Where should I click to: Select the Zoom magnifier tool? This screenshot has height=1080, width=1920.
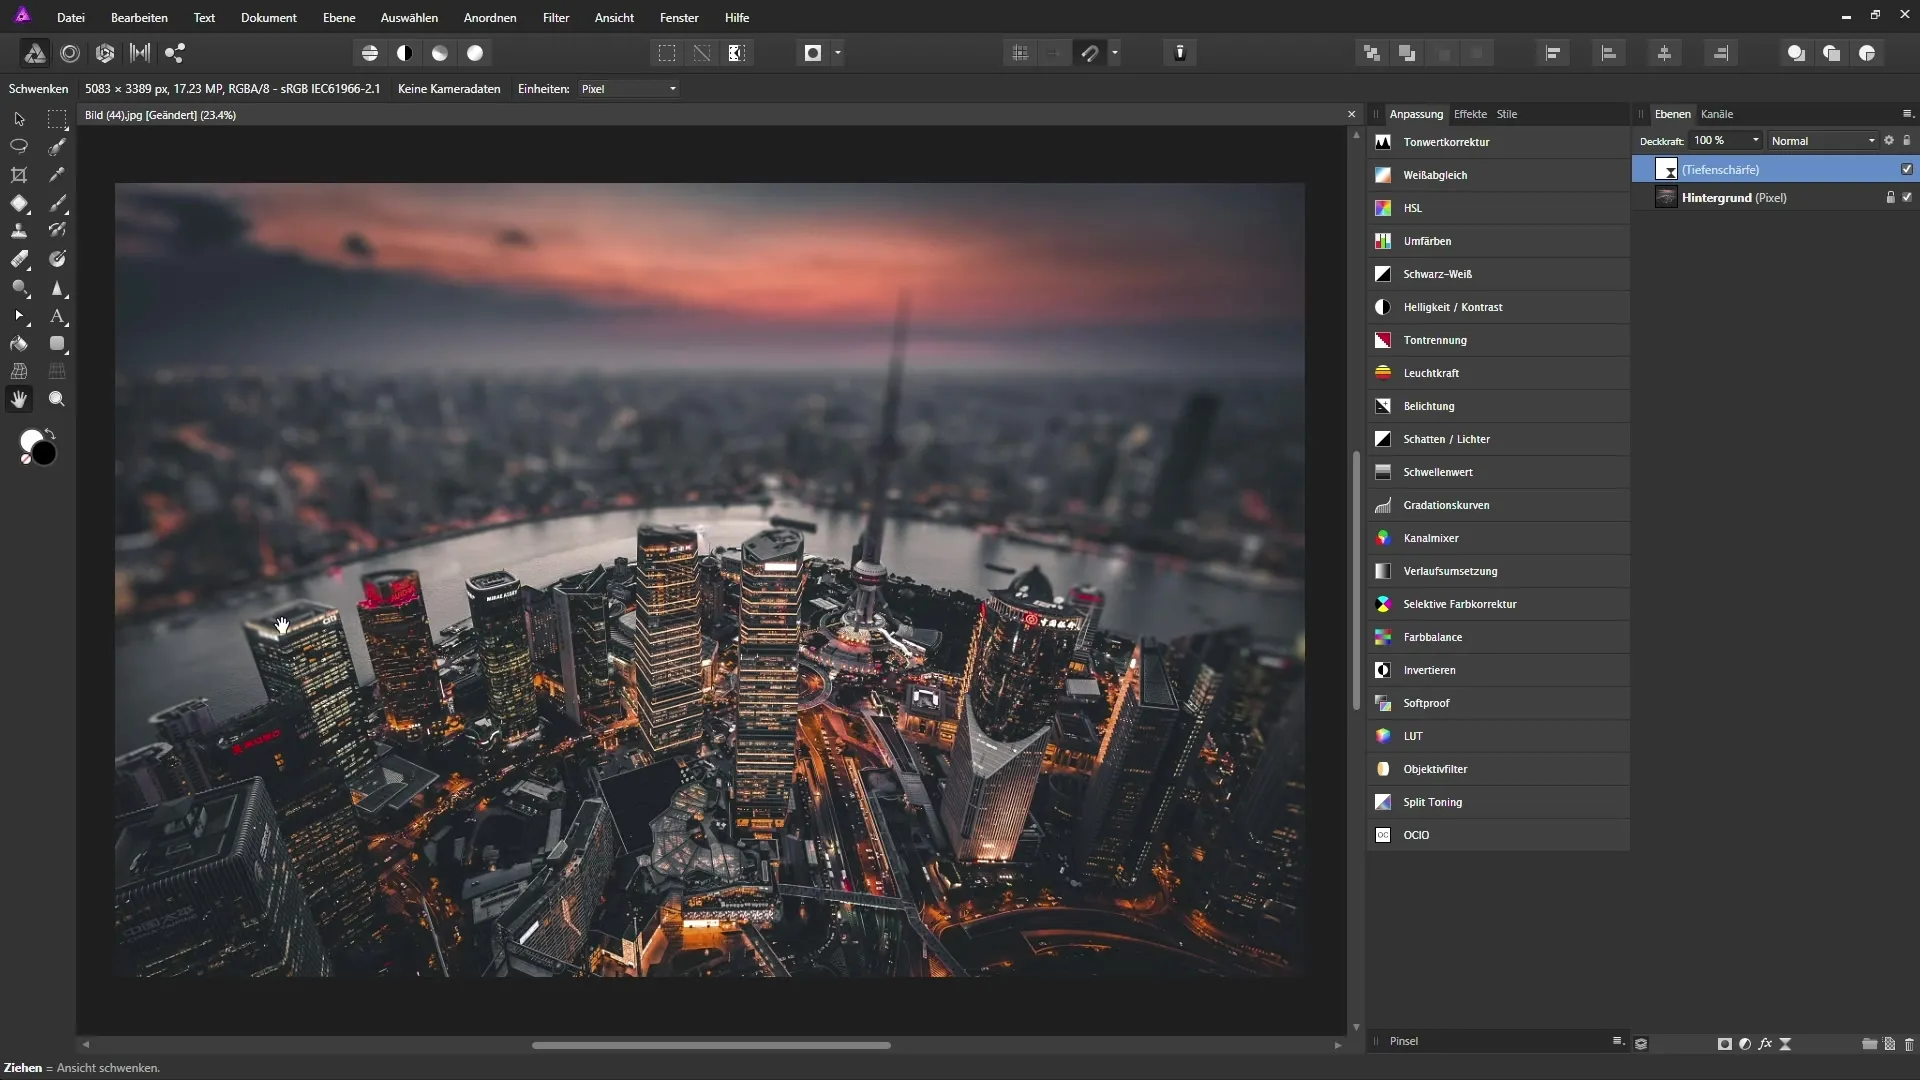57,399
